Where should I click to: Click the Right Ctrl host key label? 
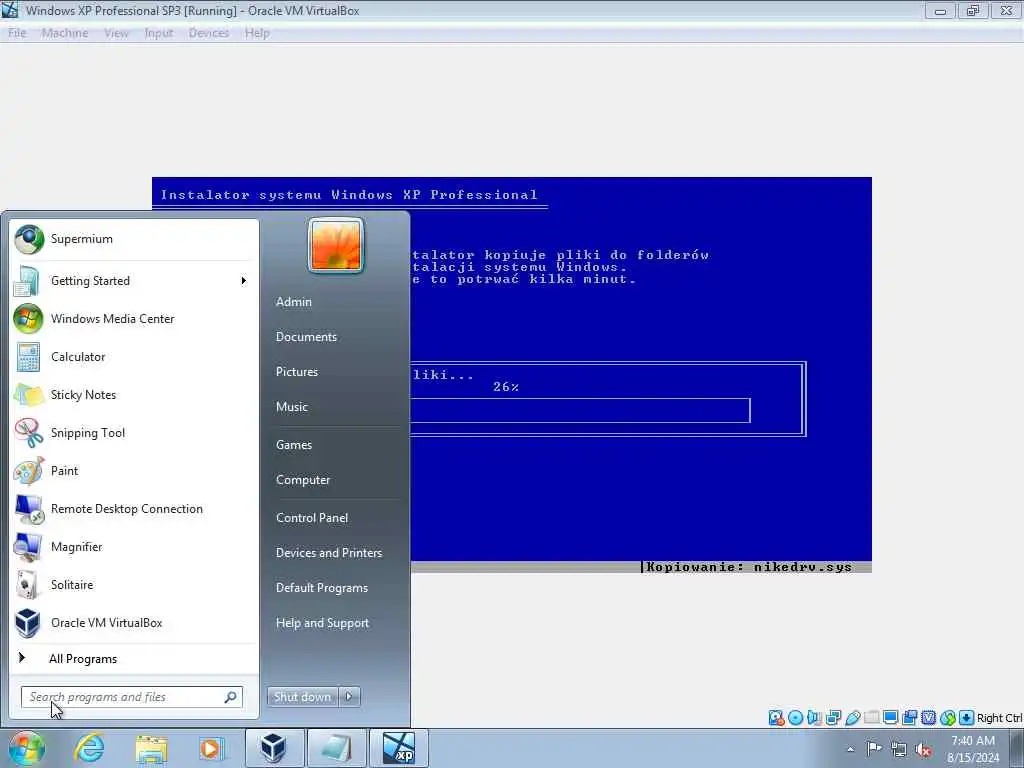999,718
